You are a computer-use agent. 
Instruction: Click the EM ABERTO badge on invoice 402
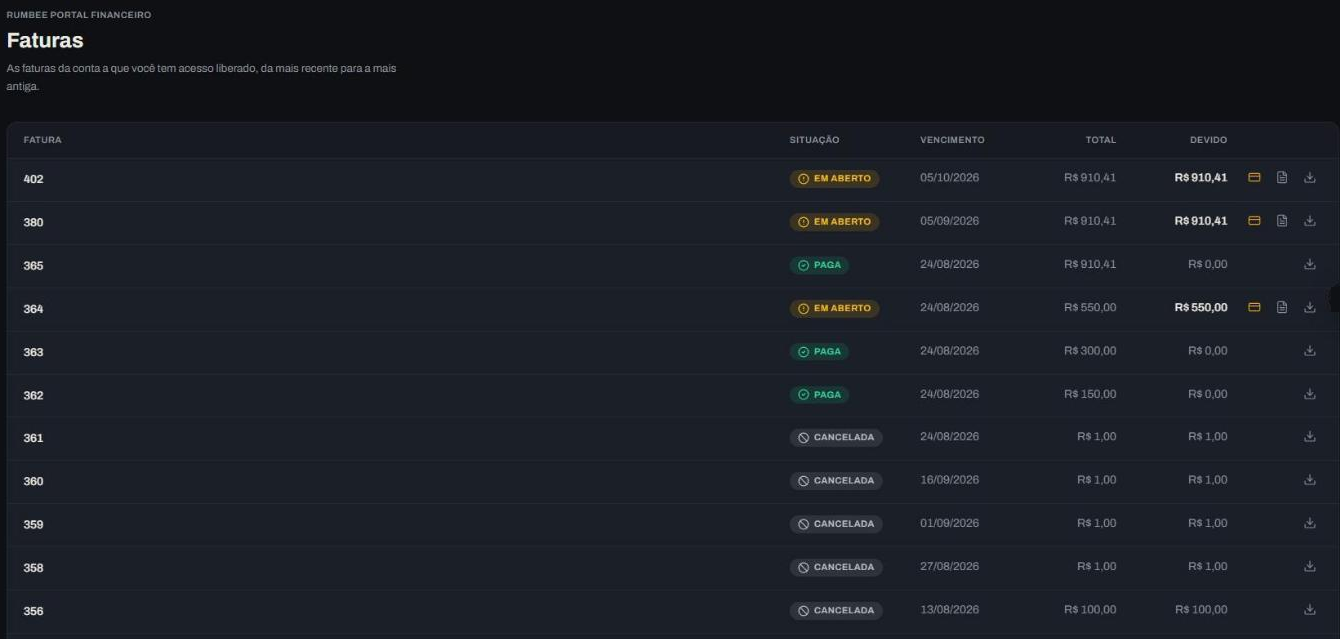coord(834,179)
